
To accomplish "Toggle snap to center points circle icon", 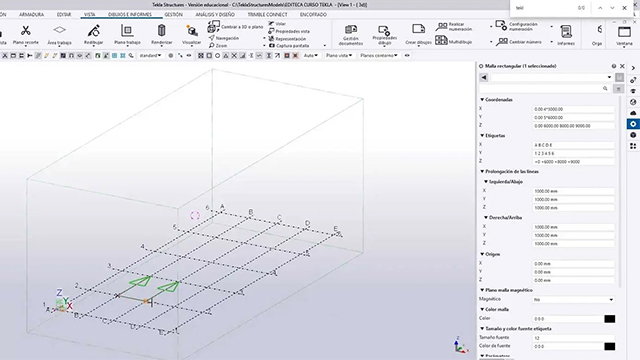I will coord(218,56).
